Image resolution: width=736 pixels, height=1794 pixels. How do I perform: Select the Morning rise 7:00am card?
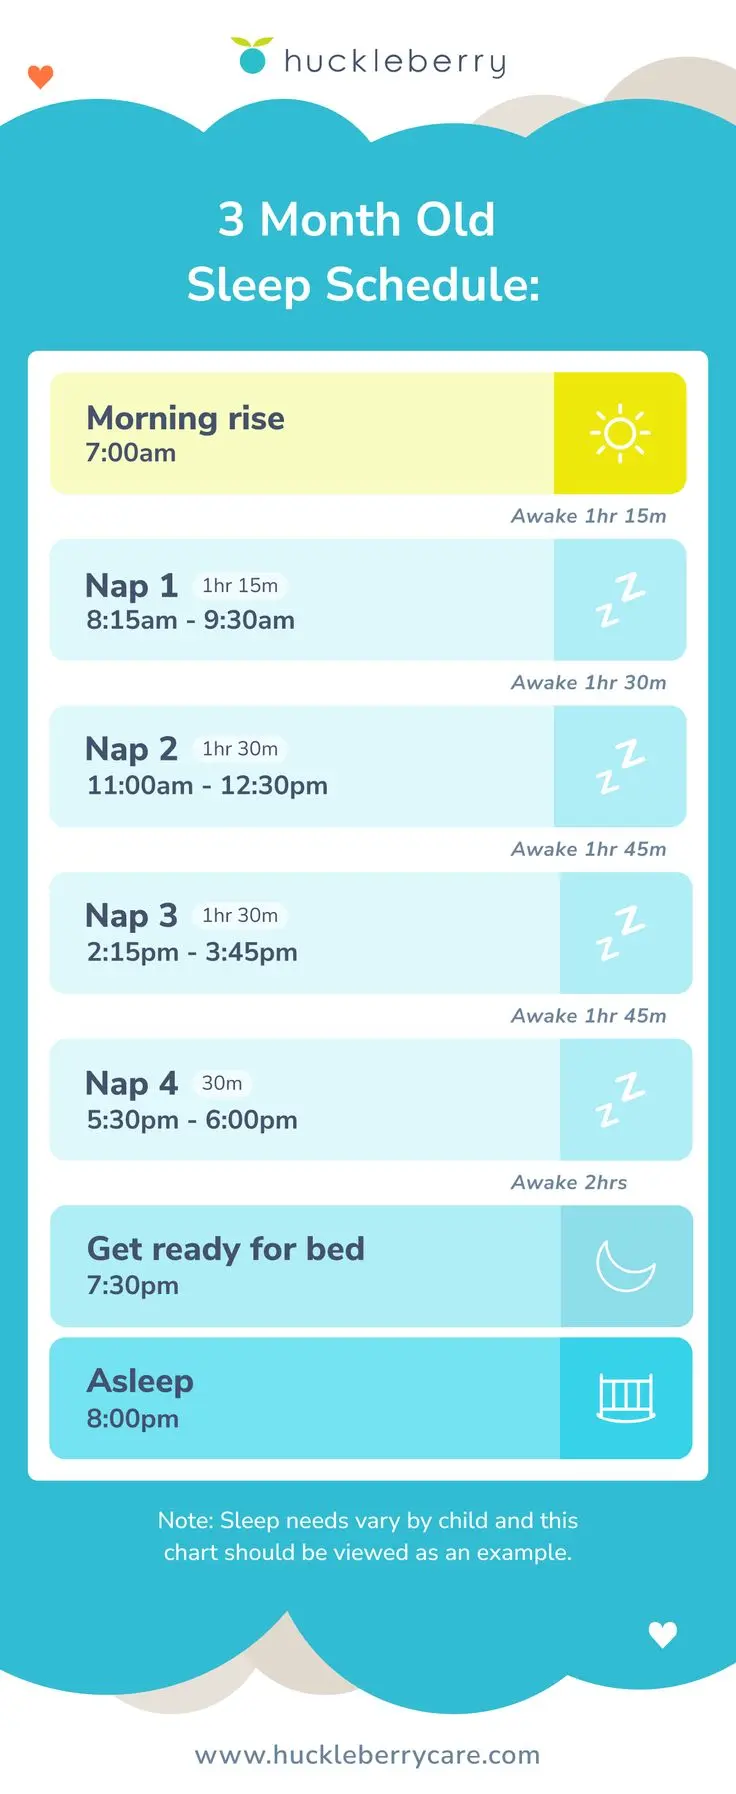[x=368, y=433]
